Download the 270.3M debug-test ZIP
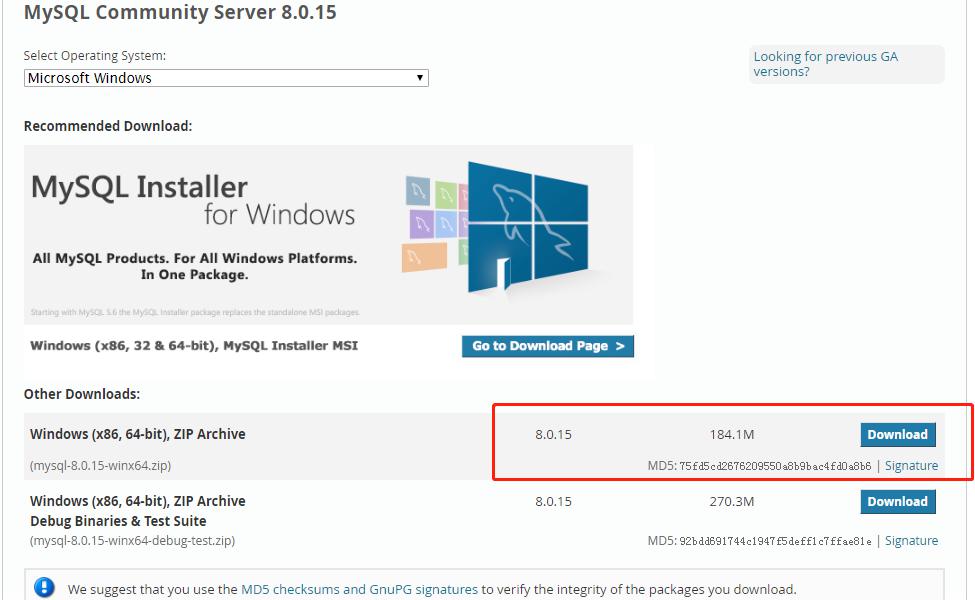The width and height of the screenshot is (975, 600). [x=897, y=502]
